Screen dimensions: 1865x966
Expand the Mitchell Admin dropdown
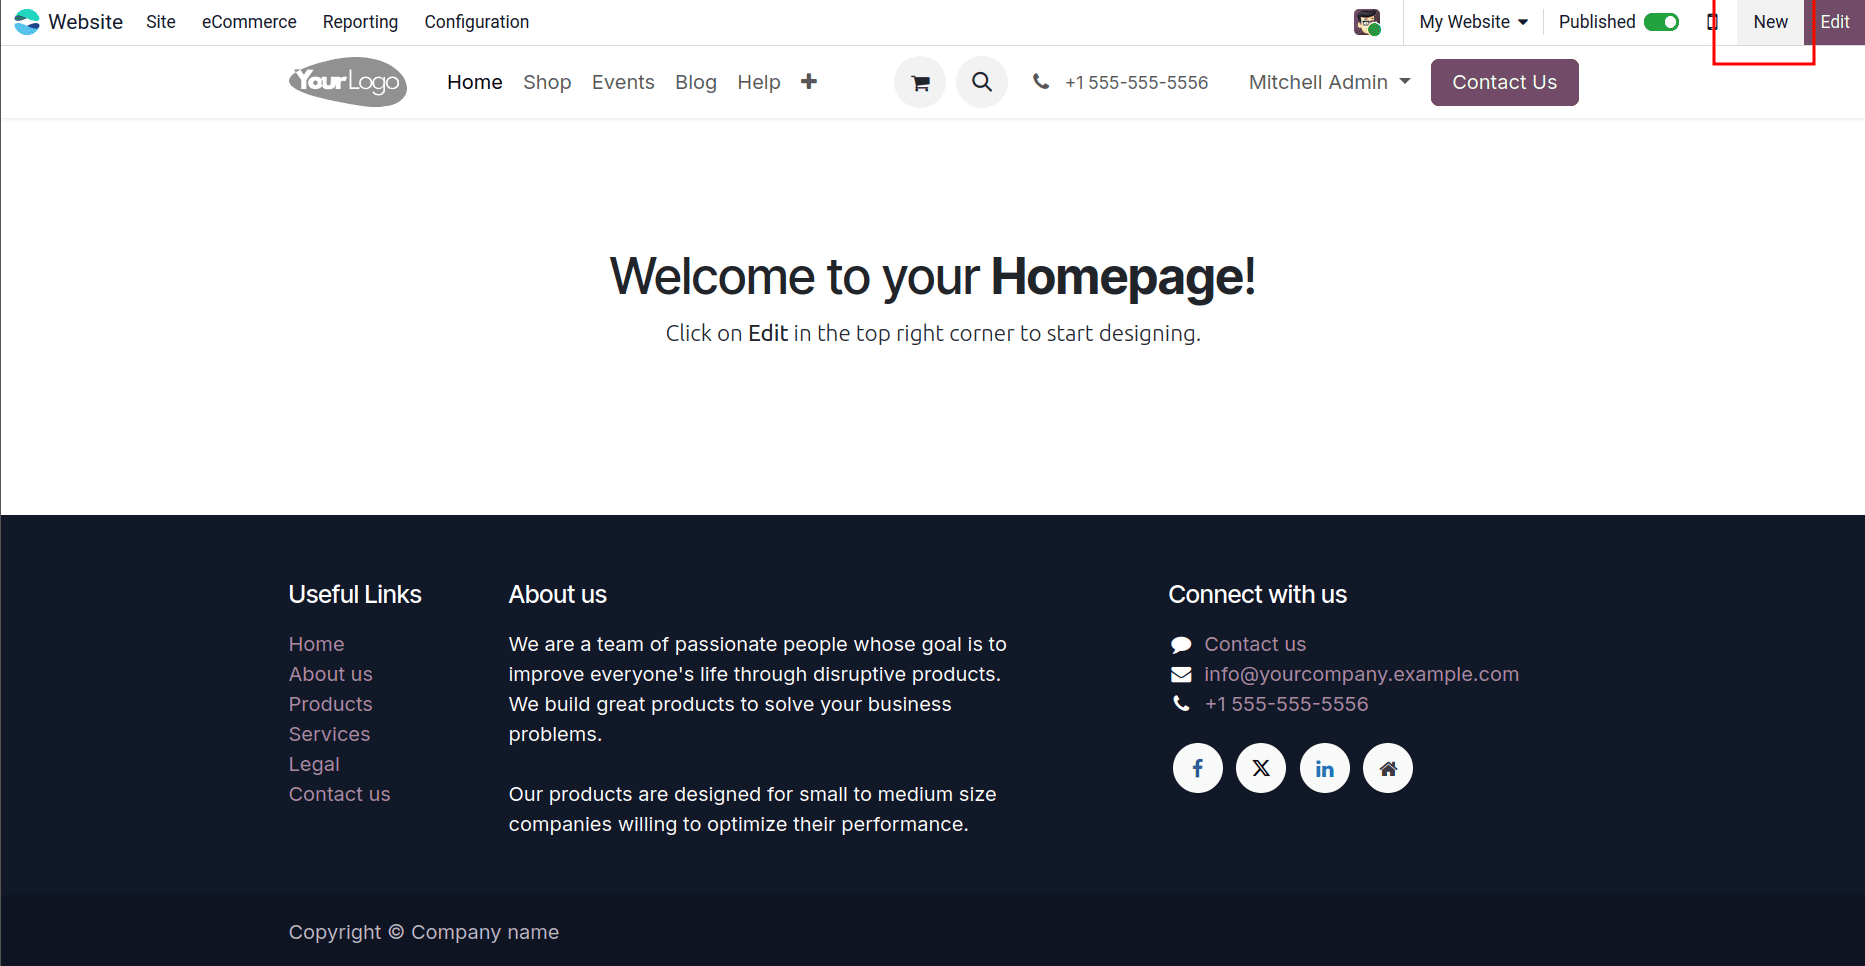(x=1328, y=82)
